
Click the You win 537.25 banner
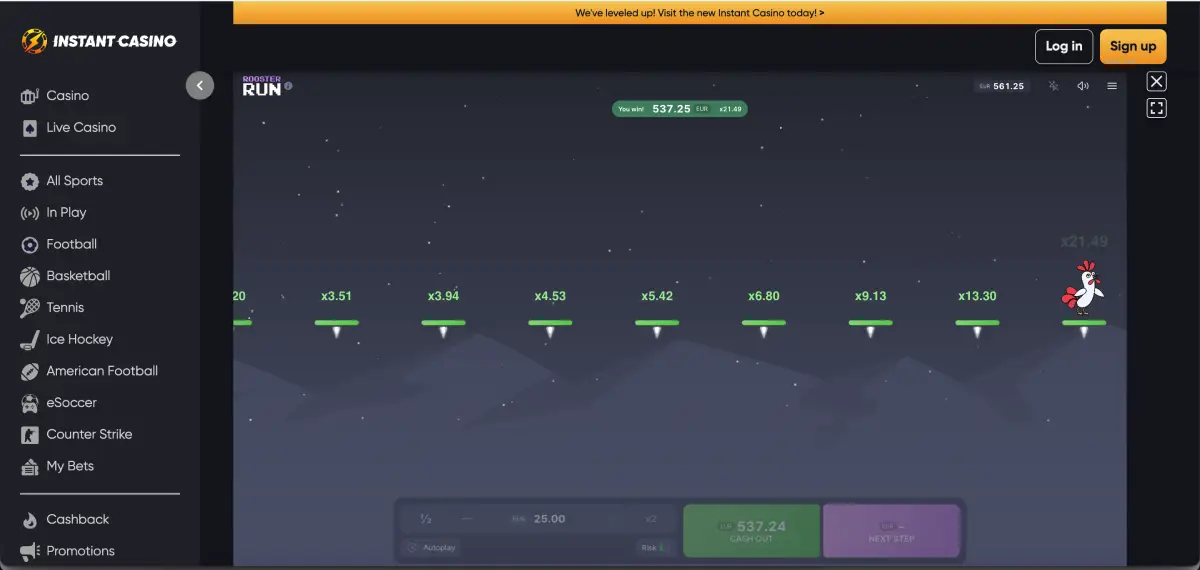[680, 109]
